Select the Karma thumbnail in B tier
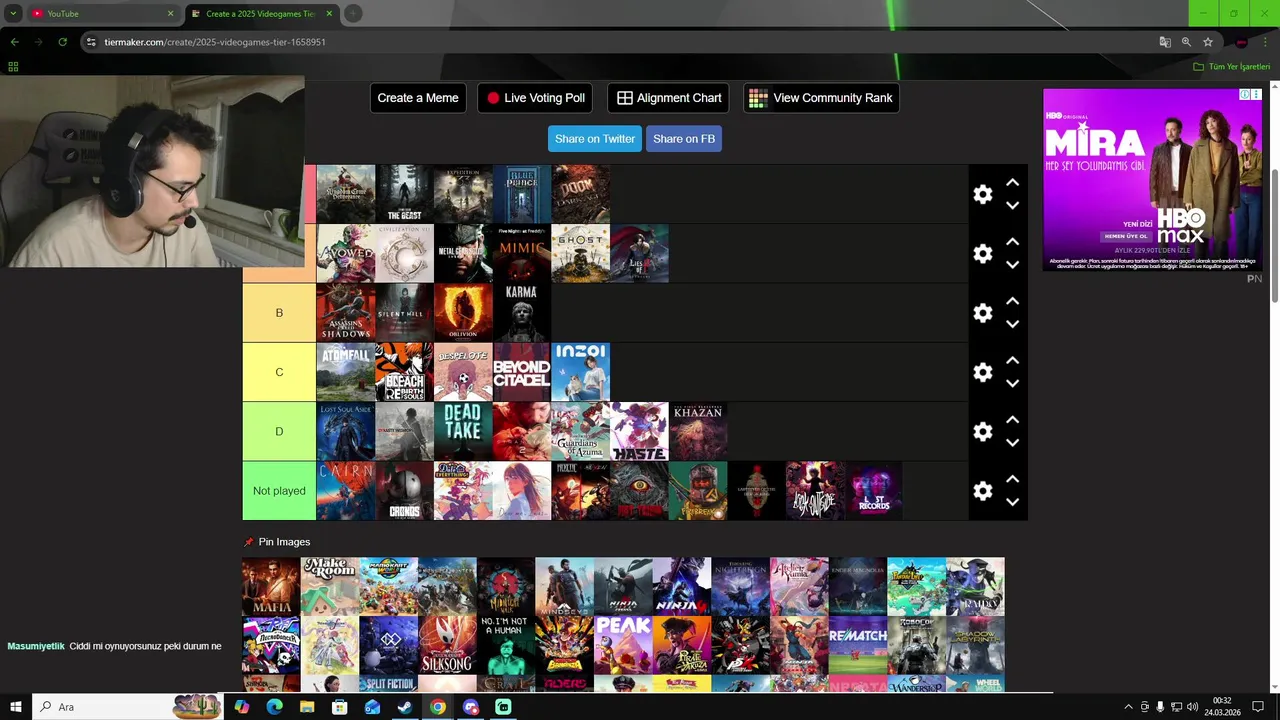Image resolution: width=1280 pixels, height=720 pixels. pyautogui.click(x=521, y=313)
